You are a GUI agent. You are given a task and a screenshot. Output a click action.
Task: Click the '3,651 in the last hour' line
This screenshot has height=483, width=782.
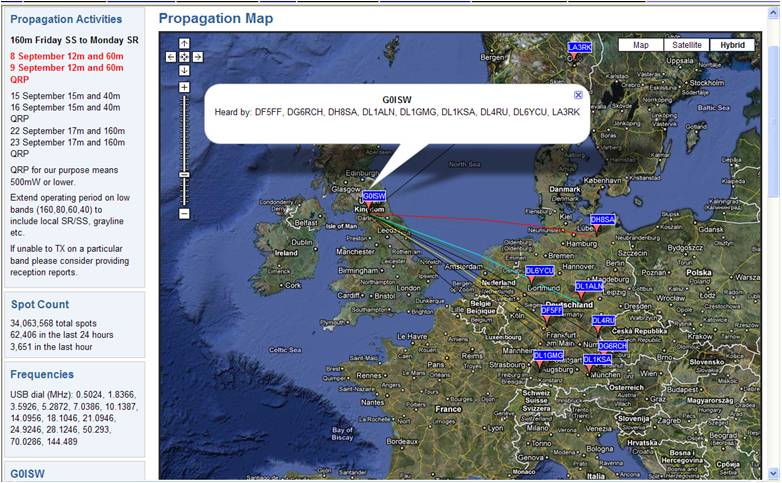coord(51,347)
